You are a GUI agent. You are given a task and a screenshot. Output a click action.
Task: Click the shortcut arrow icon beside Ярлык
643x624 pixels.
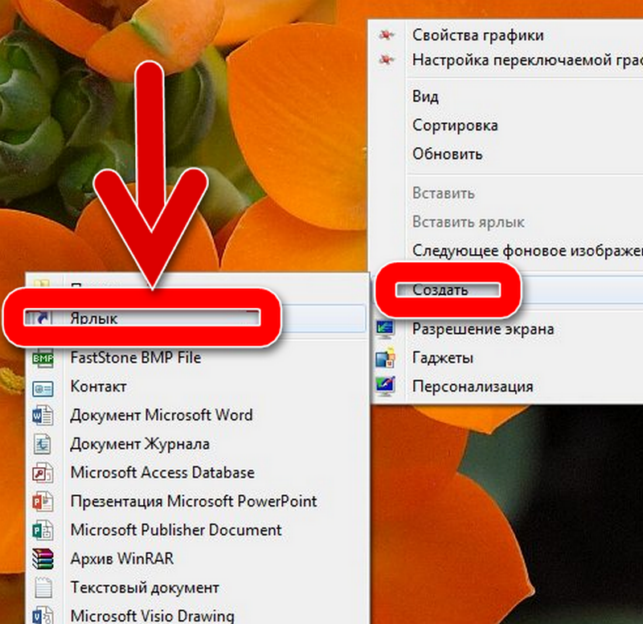42,318
